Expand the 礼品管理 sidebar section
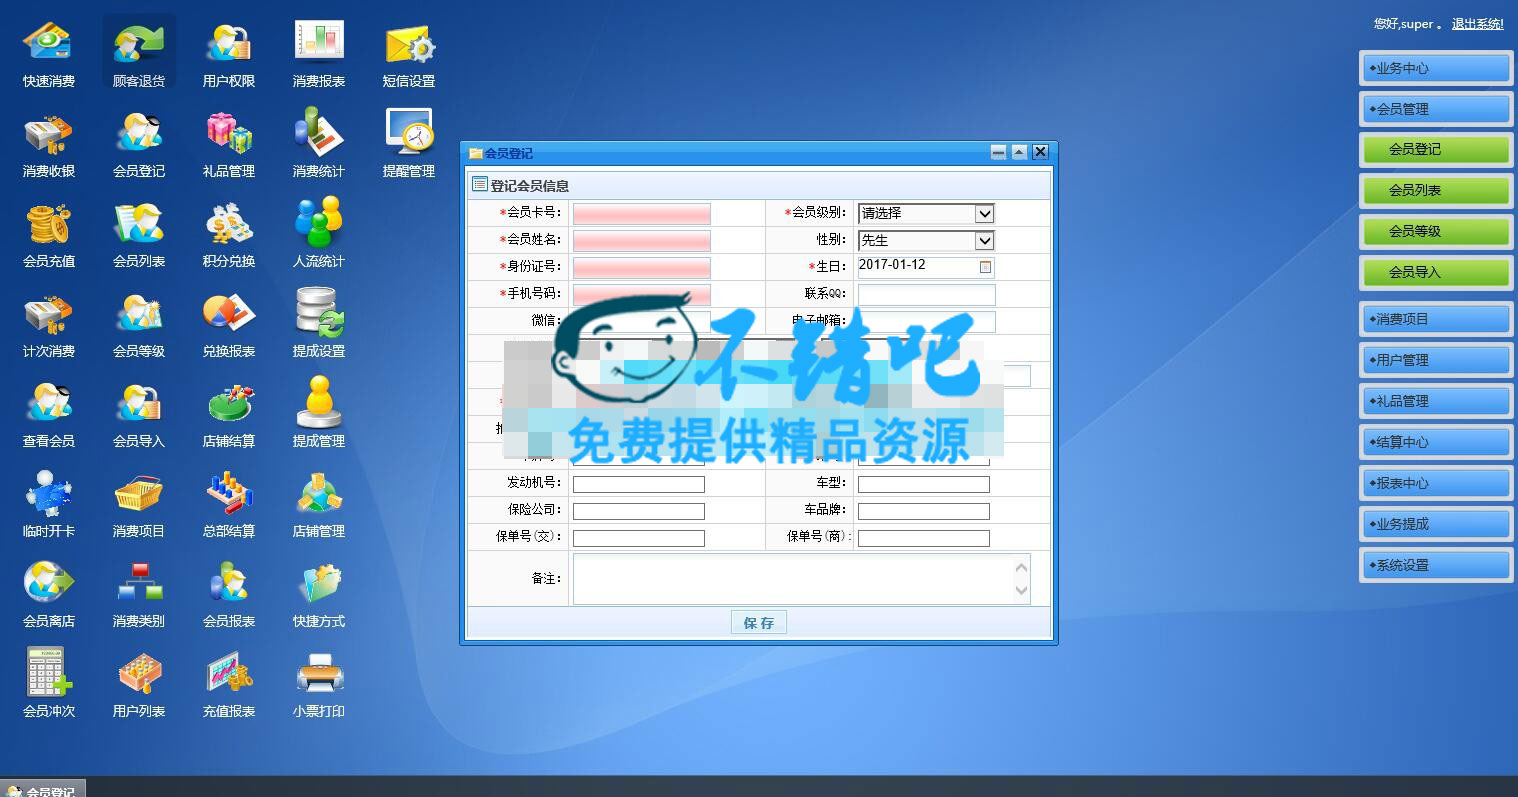The image size is (1518, 797). [x=1436, y=401]
